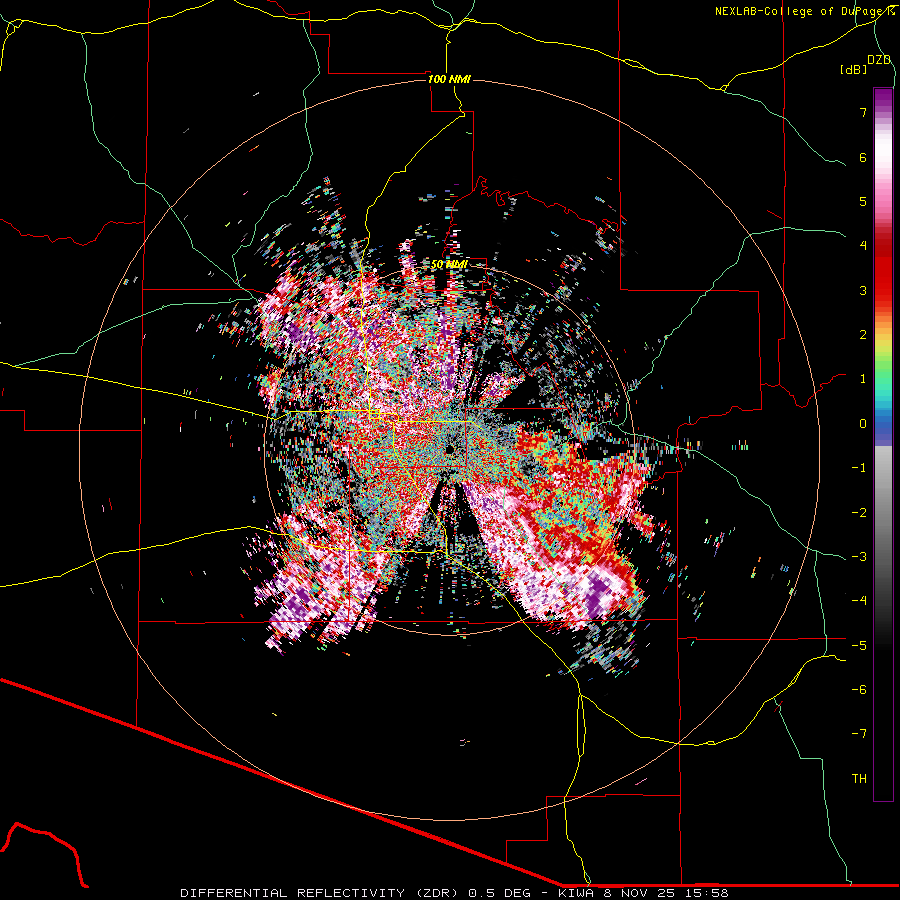This screenshot has width=900, height=900.
Task: Click the 6 value on the color scale
Action: point(863,157)
